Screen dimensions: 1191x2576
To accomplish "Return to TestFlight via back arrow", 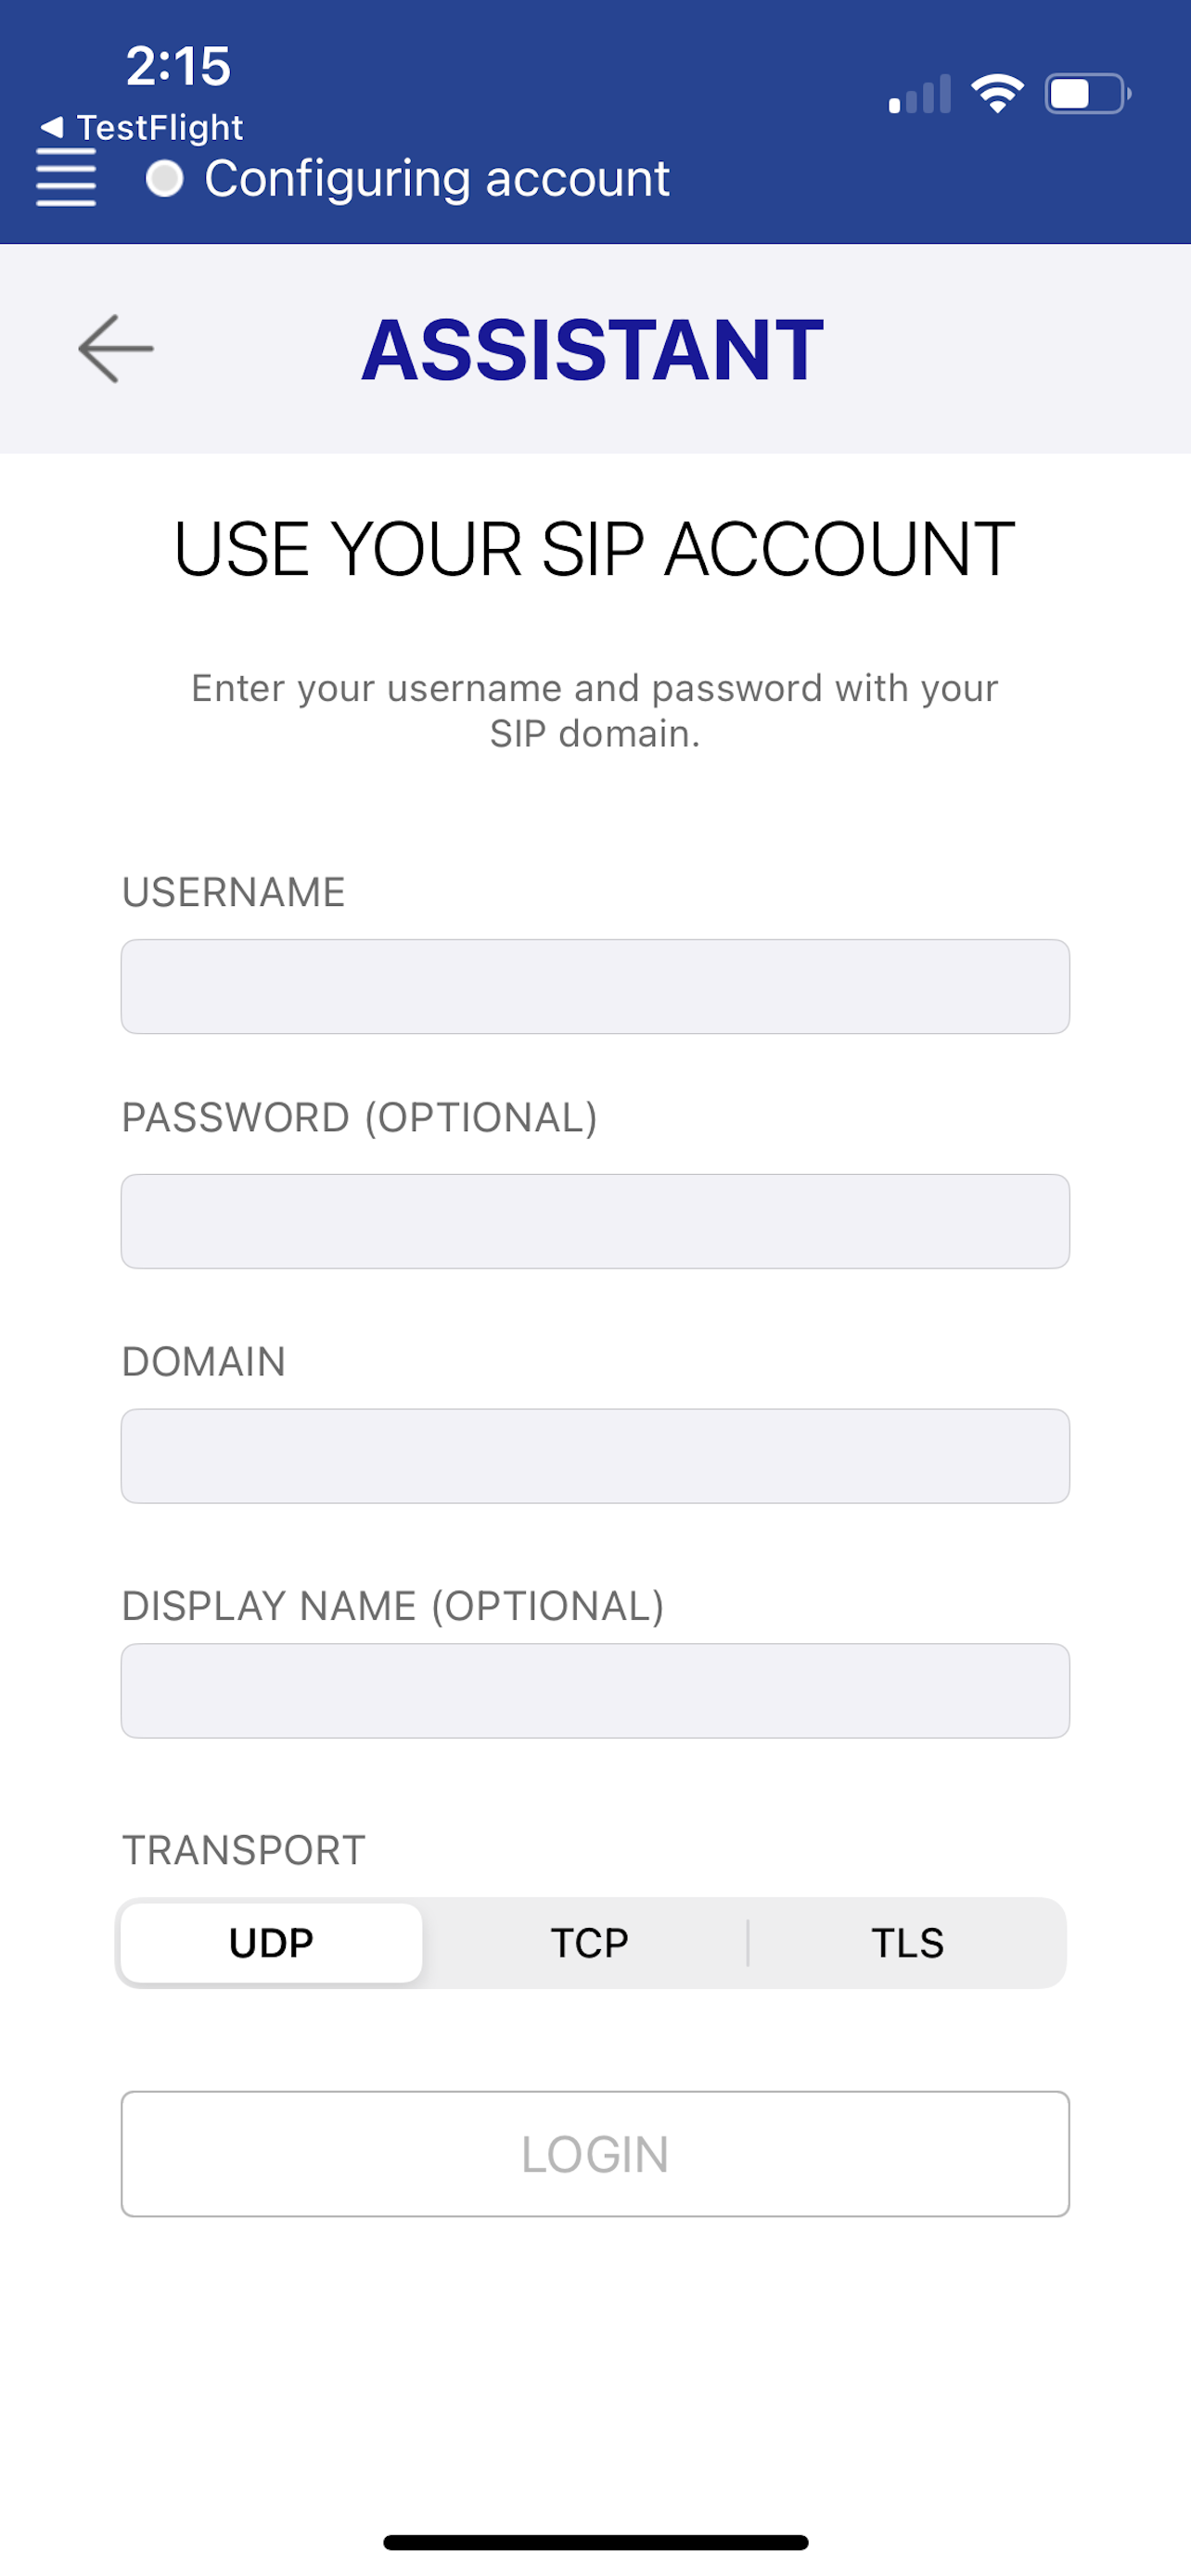I will tap(52, 127).
